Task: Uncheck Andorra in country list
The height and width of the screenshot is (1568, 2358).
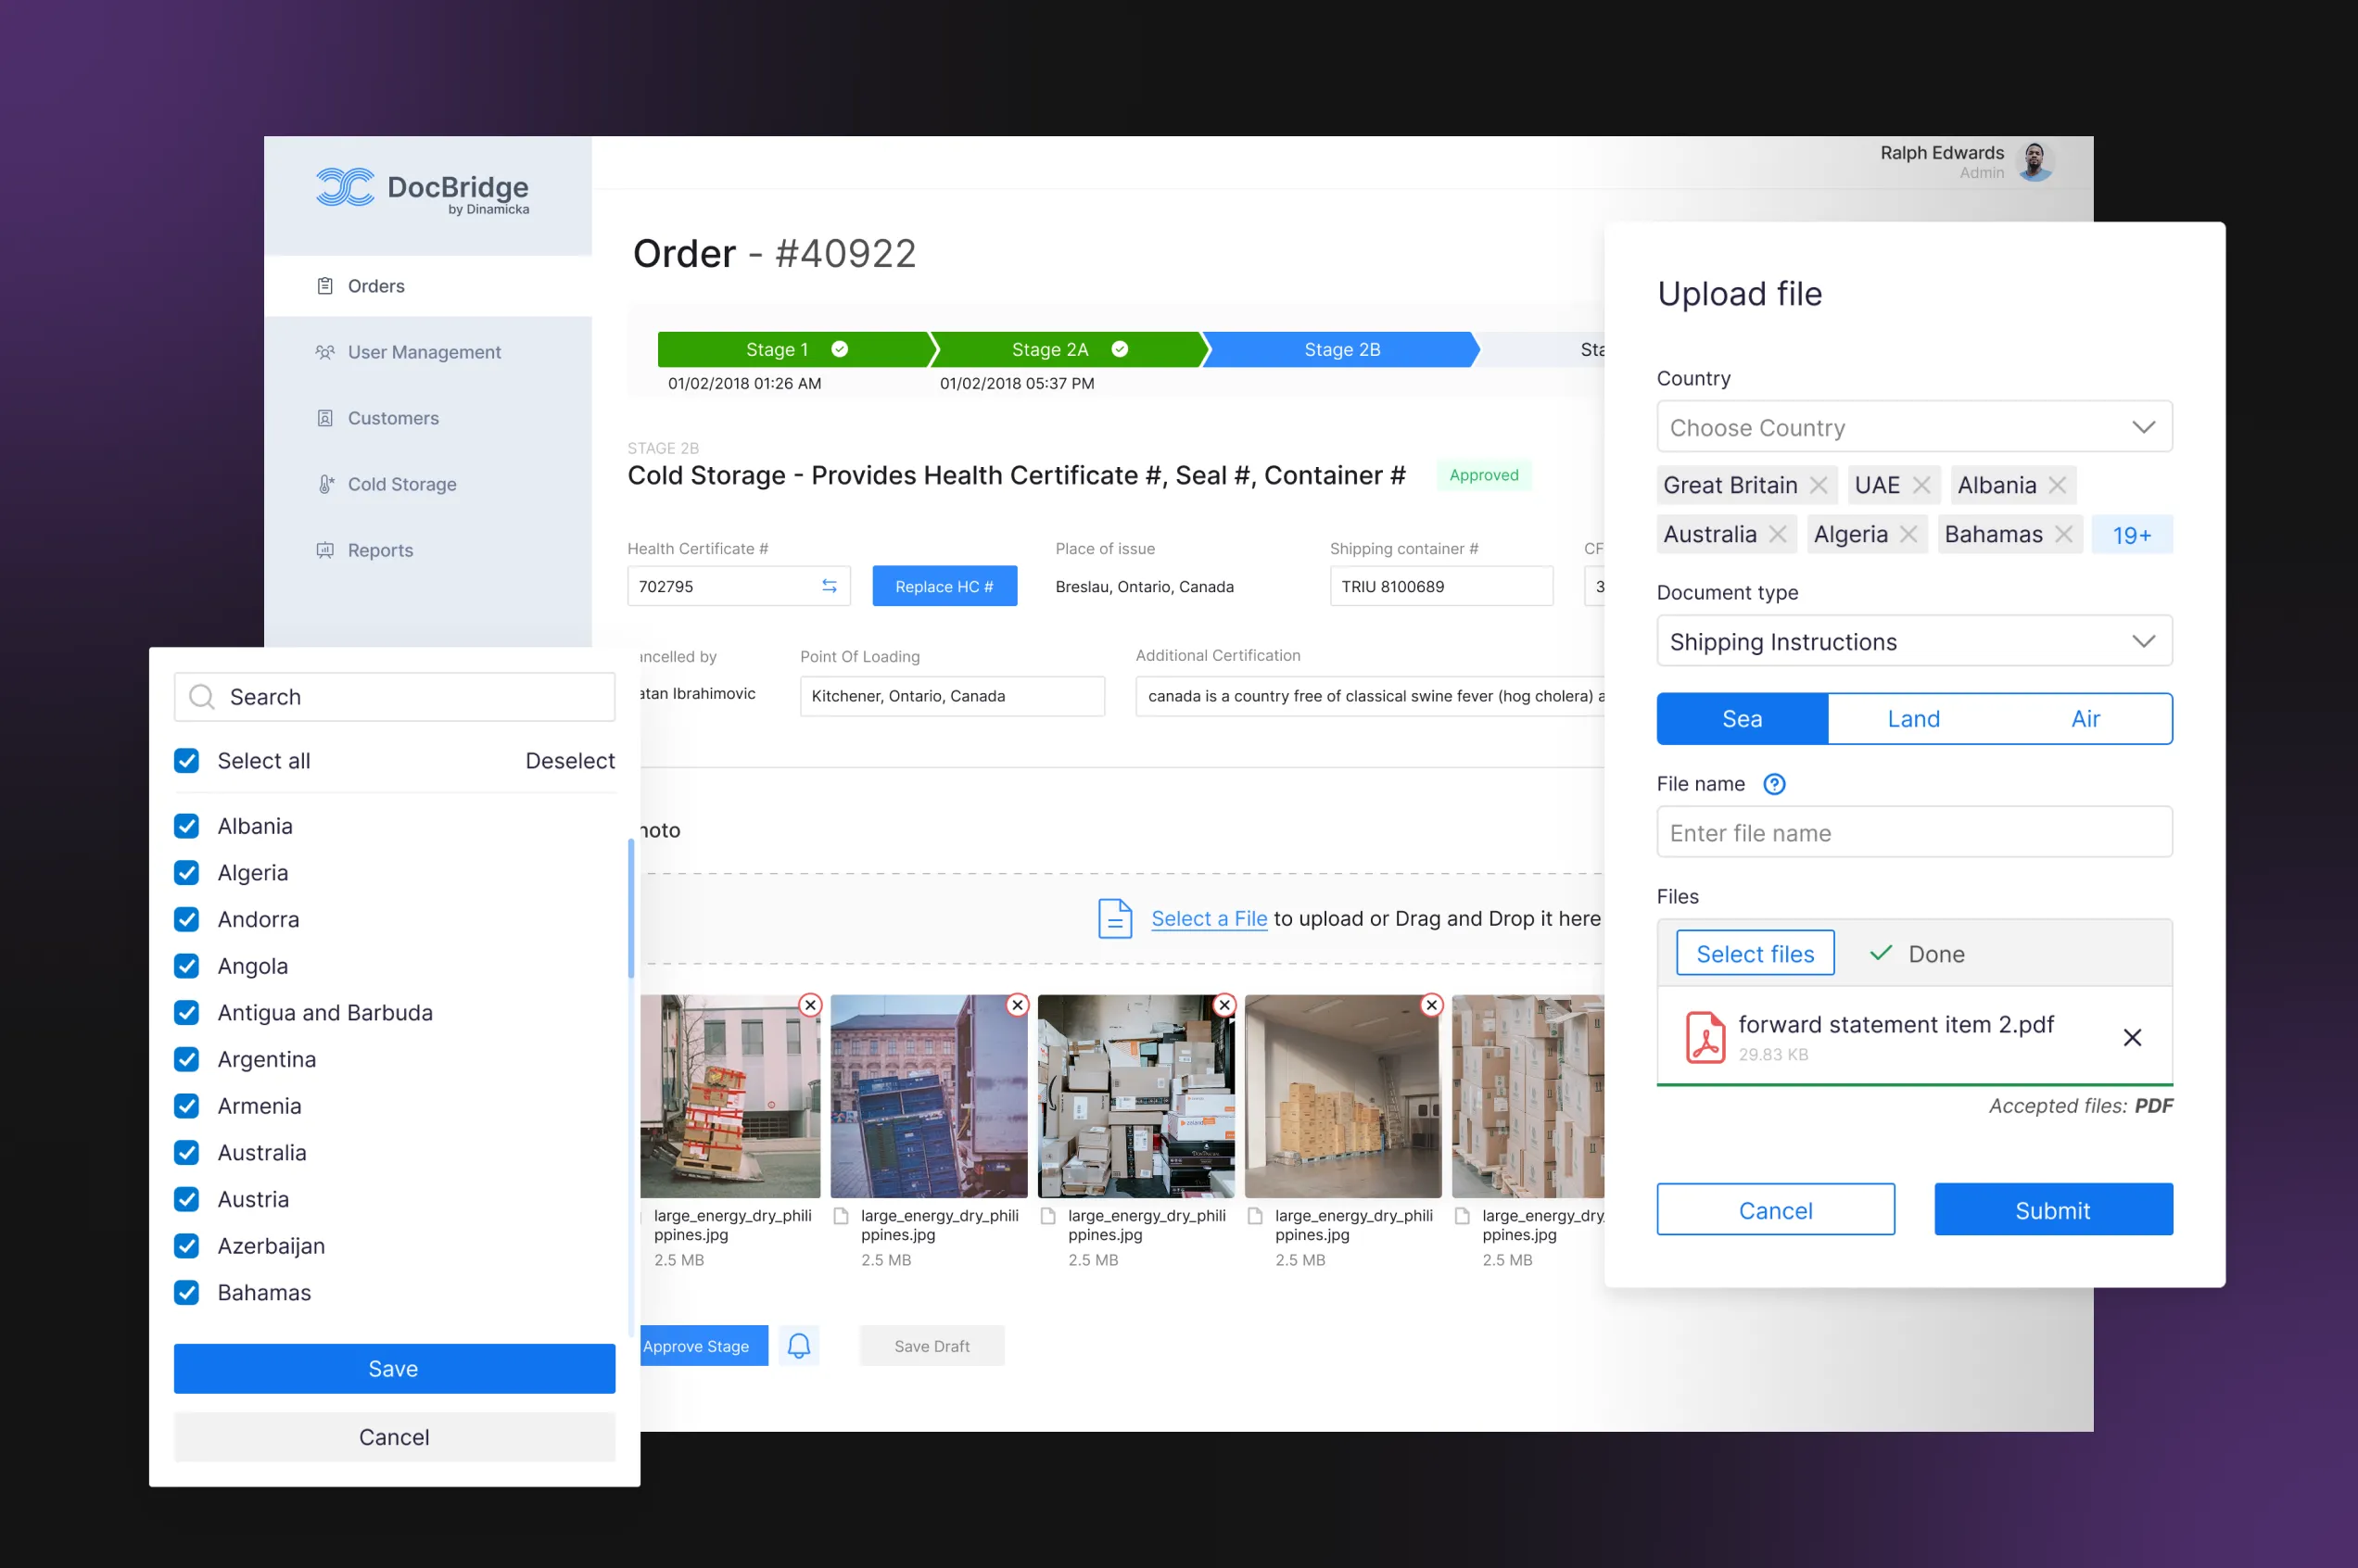Action: 186,919
